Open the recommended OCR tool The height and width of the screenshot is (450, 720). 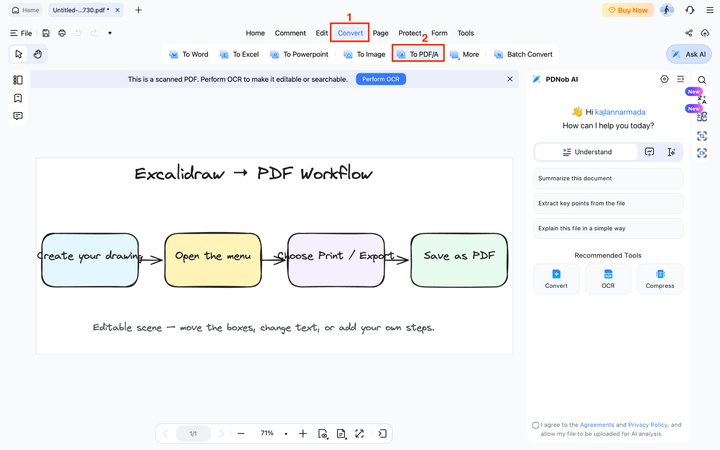point(608,279)
